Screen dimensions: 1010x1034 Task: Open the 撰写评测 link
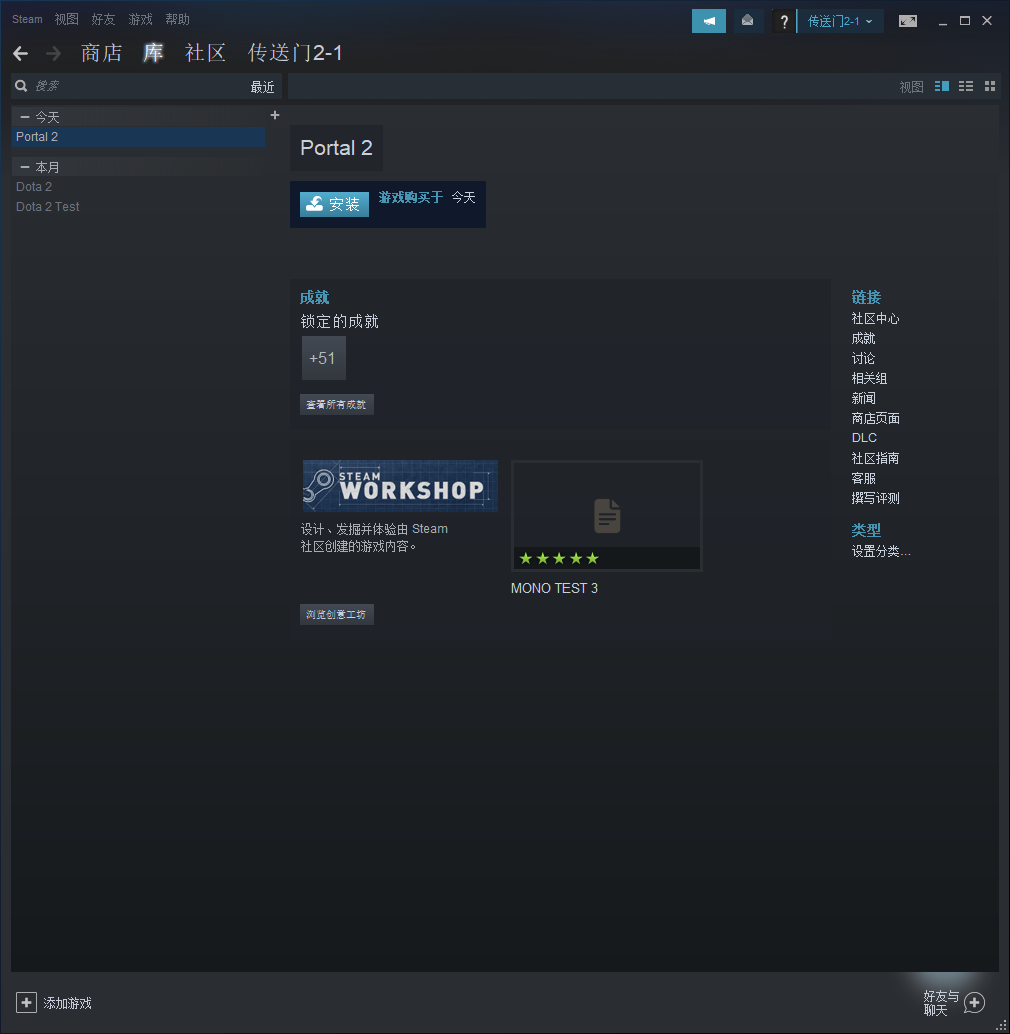pos(876,498)
